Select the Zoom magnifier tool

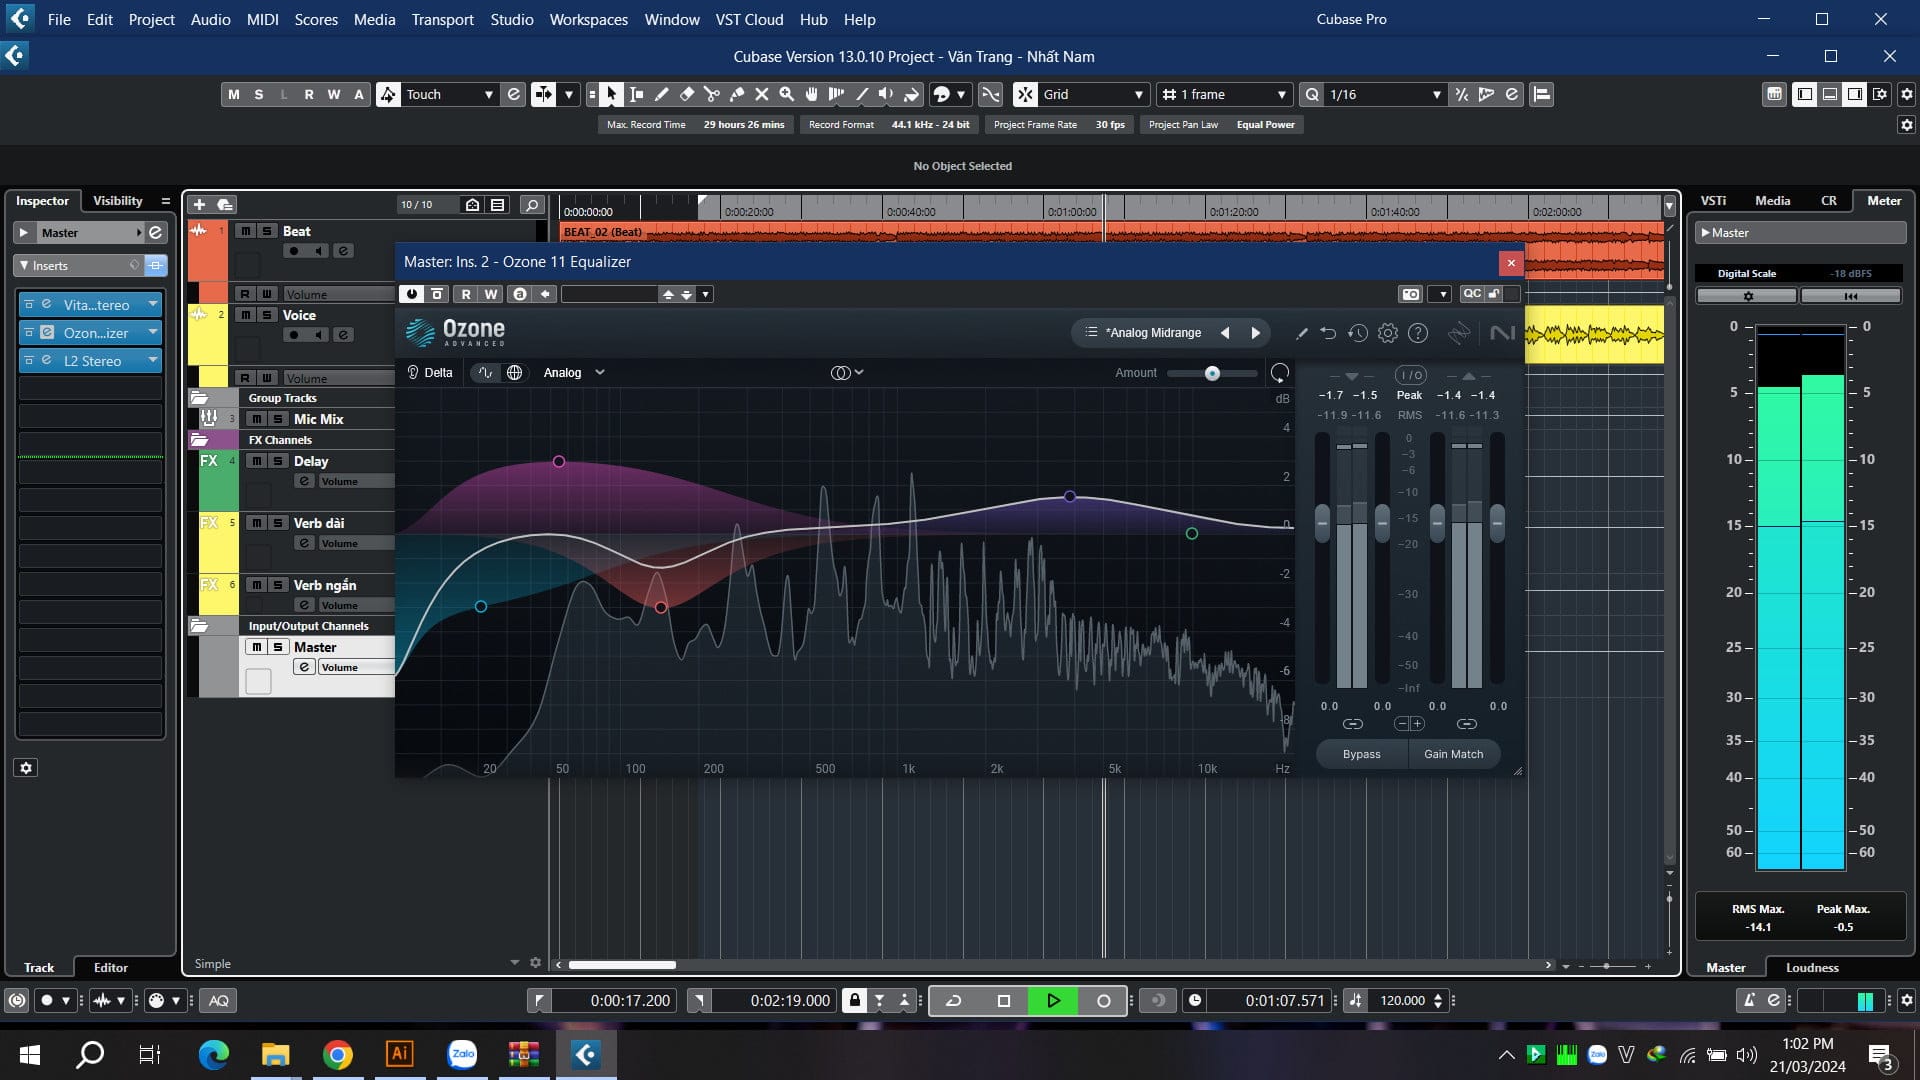[787, 94]
